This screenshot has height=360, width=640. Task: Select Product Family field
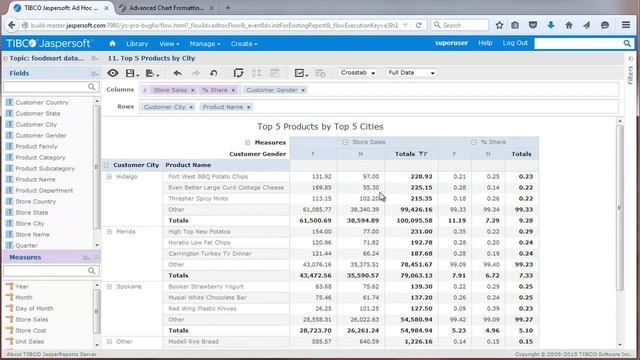[x=36, y=147]
